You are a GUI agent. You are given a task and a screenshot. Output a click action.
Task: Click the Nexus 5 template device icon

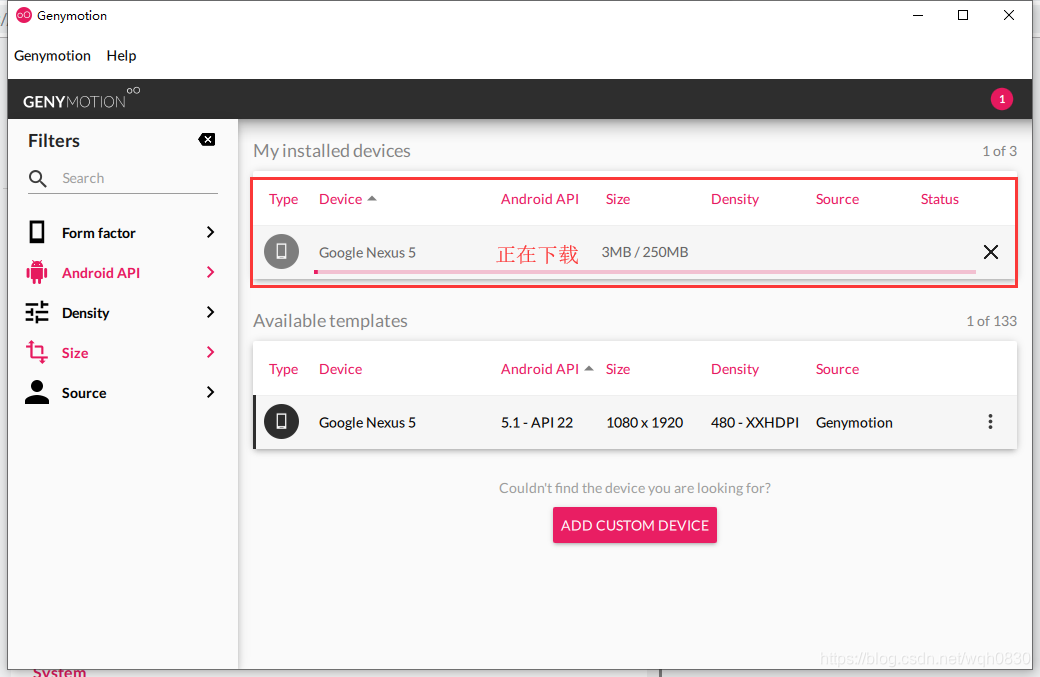tap(281, 422)
